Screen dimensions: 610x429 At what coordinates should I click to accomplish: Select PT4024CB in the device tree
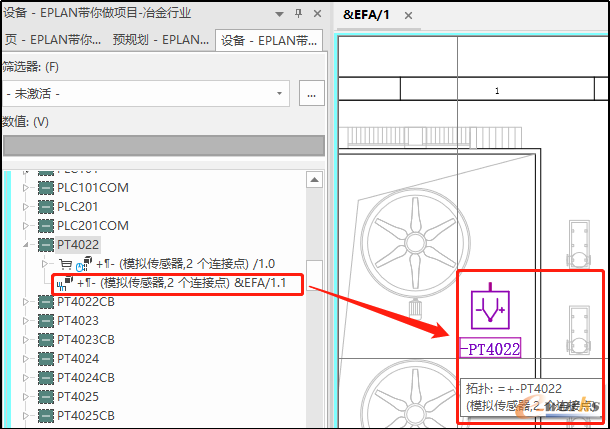(x=86, y=378)
